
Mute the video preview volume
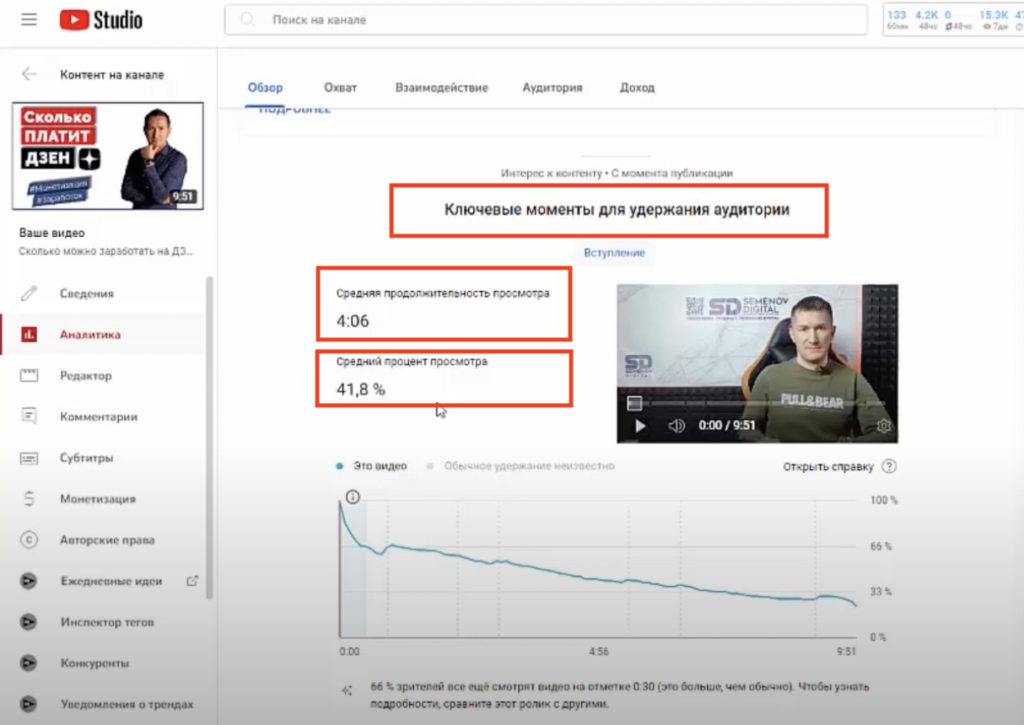[676, 426]
